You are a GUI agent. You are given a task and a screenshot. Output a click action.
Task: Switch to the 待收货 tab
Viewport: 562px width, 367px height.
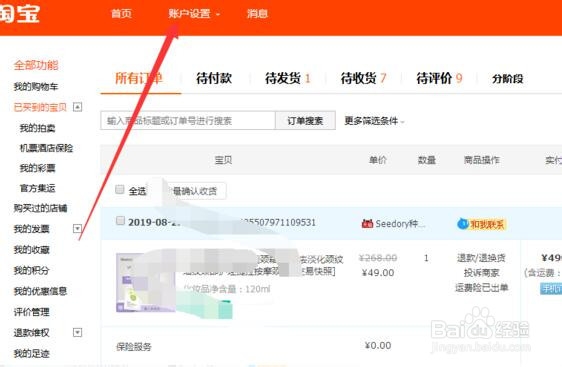[x=363, y=78]
